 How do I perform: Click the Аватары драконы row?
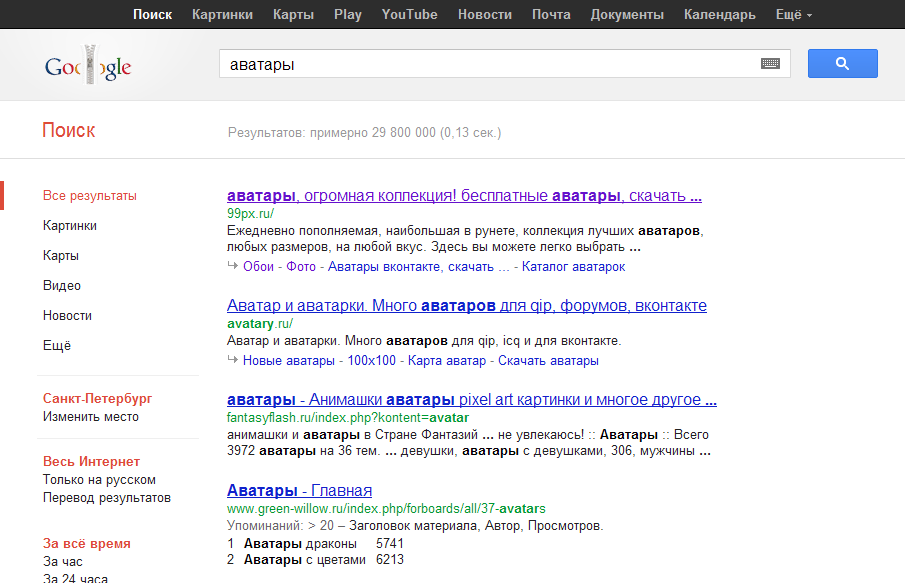pyautogui.click(x=315, y=544)
